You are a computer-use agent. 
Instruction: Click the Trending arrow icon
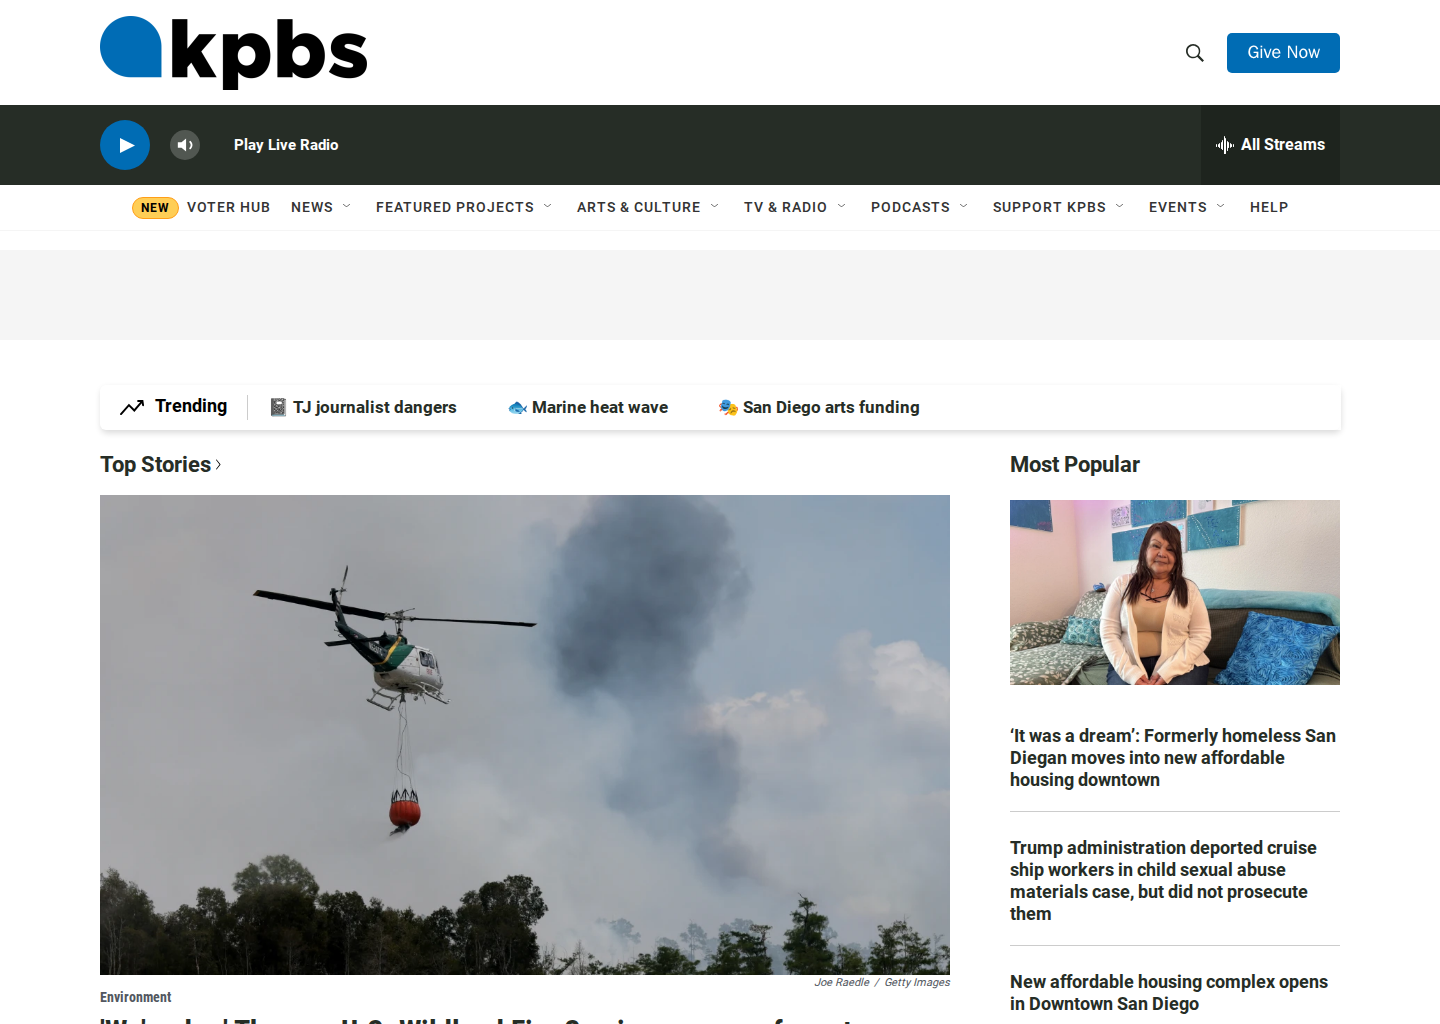coord(132,407)
